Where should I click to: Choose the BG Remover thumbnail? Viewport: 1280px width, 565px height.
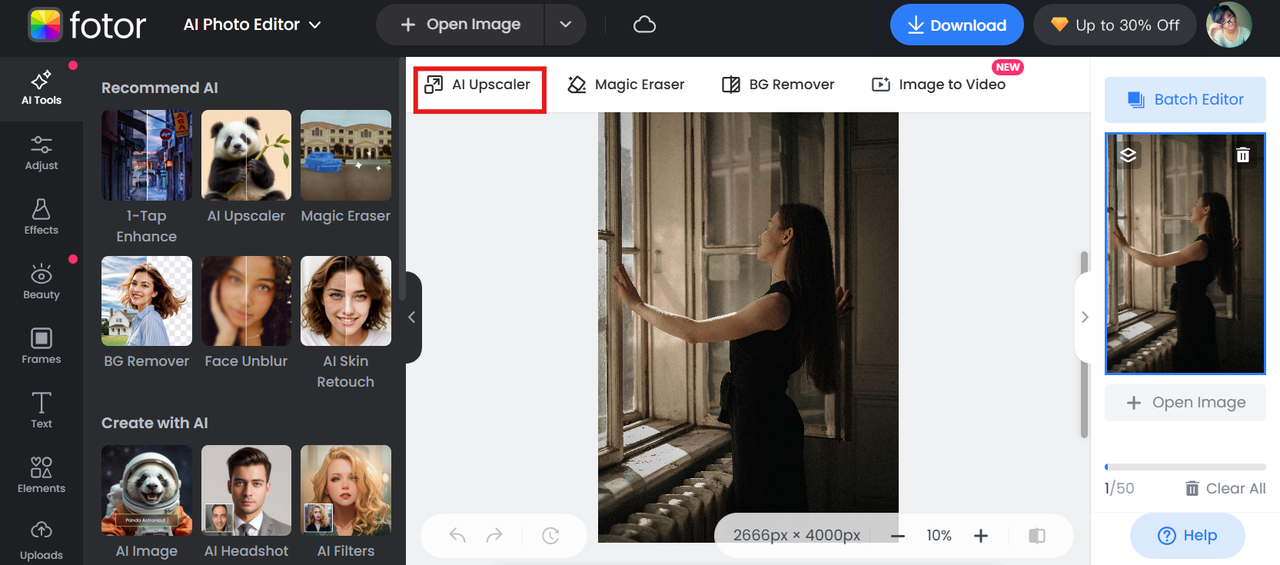click(146, 301)
